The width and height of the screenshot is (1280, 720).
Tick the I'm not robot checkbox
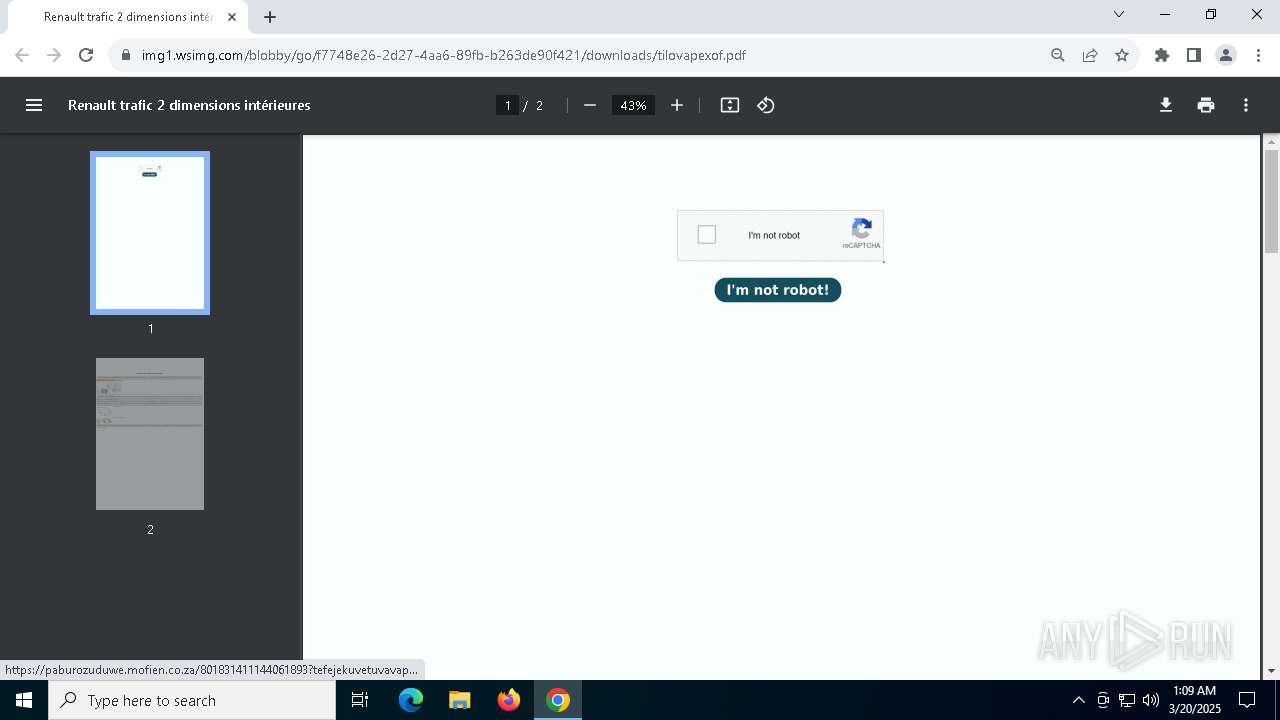pos(707,235)
